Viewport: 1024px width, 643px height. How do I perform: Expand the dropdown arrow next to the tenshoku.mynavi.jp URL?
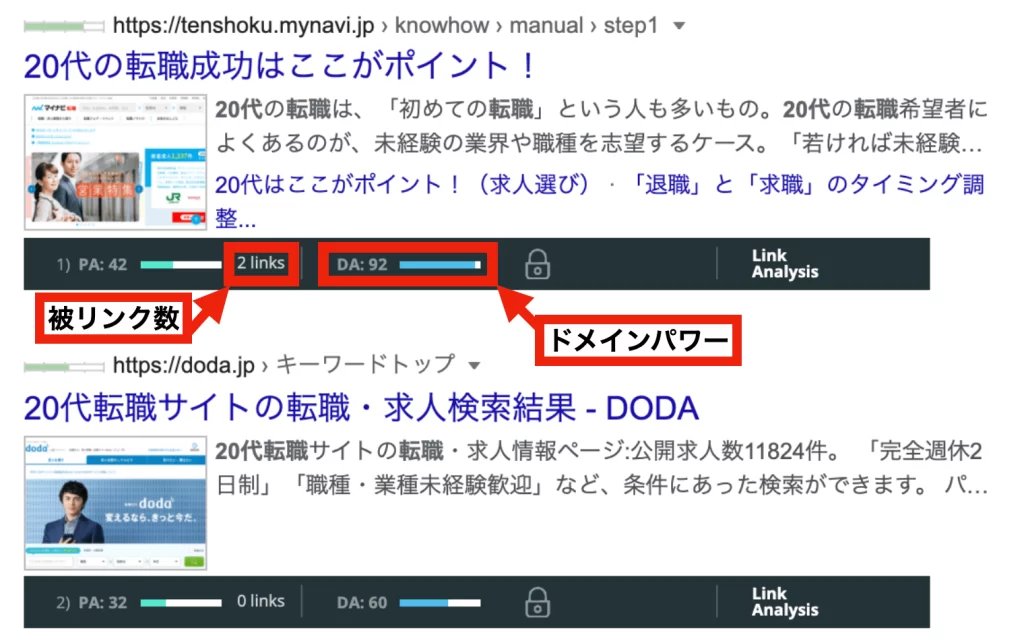click(680, 25)
